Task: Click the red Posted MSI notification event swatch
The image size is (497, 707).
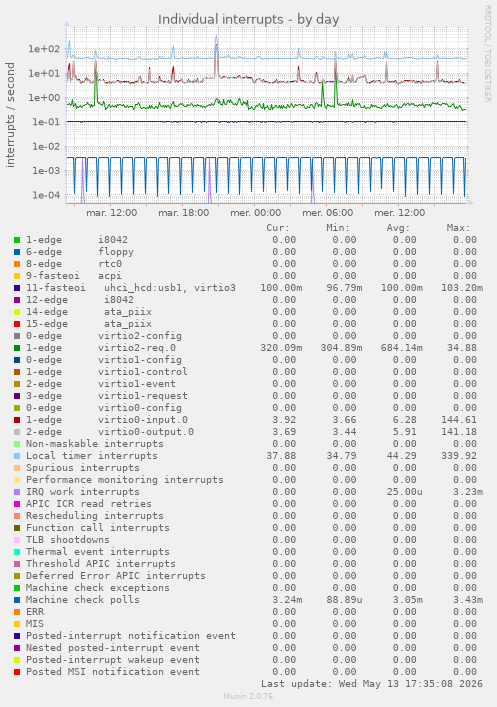Action: click(17, 672)
